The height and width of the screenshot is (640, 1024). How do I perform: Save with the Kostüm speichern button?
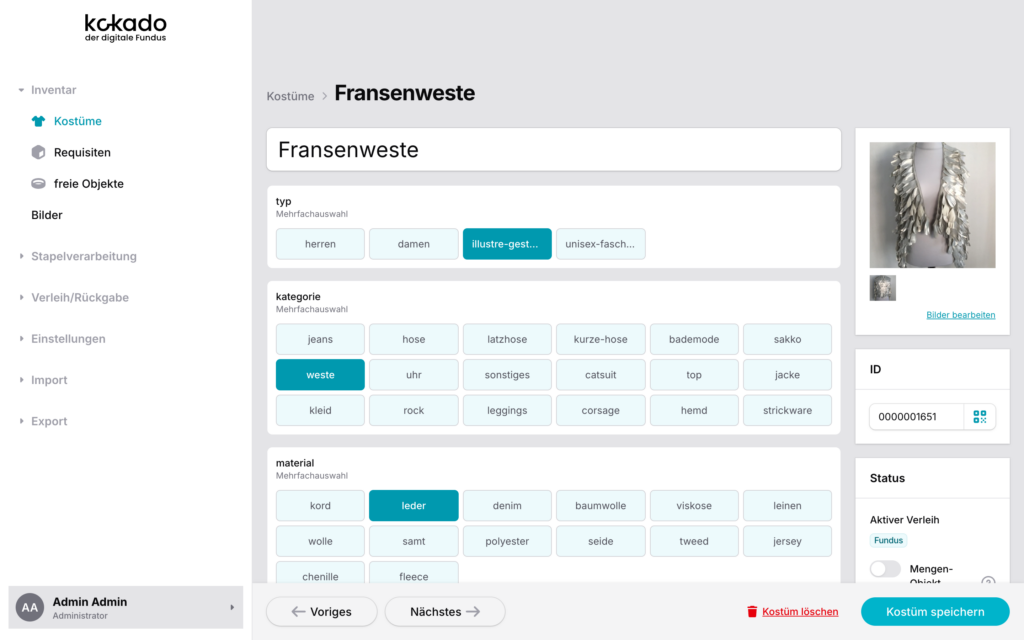(935, 612)
